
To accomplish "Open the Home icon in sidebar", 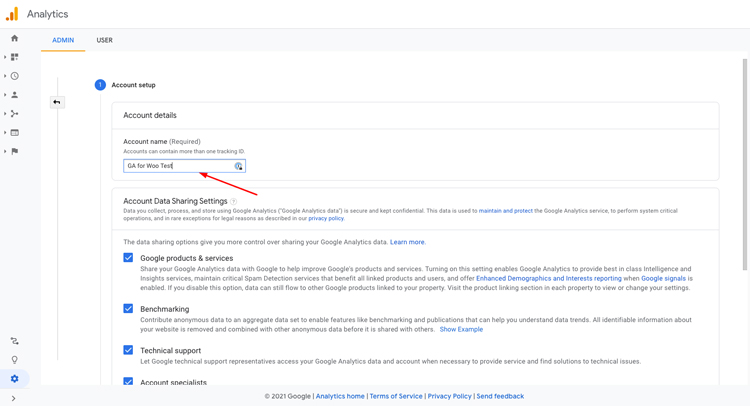I will click(x=14, y=38).
